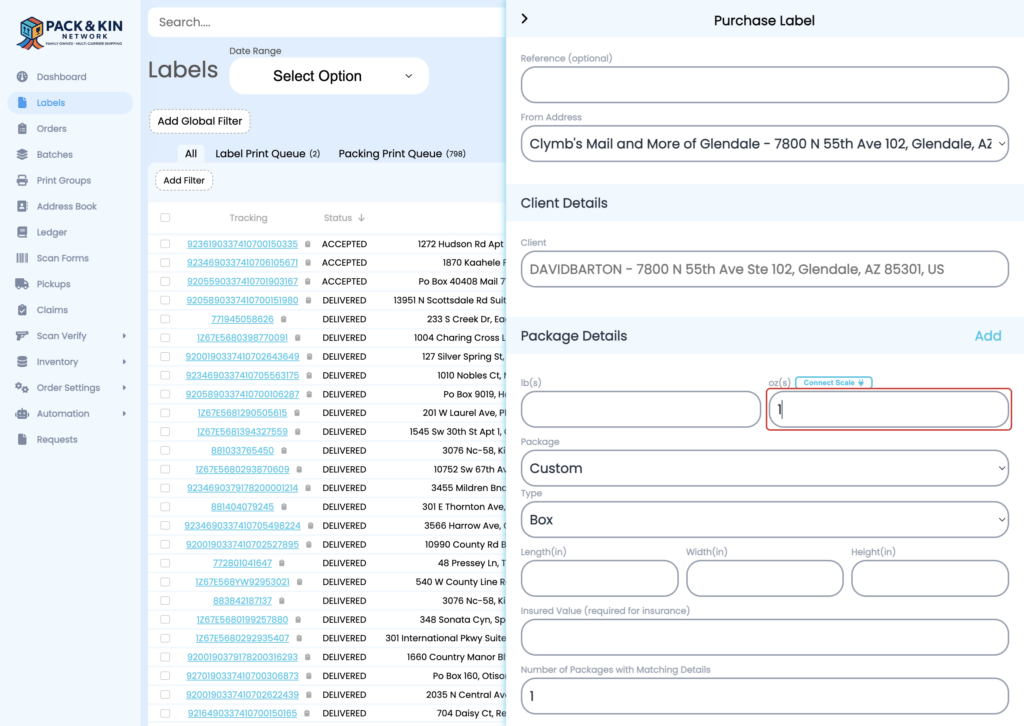The image size is (1024, 726).
Task: Open the Package dropdown showing Custom
Action: [x=764, y=468]
